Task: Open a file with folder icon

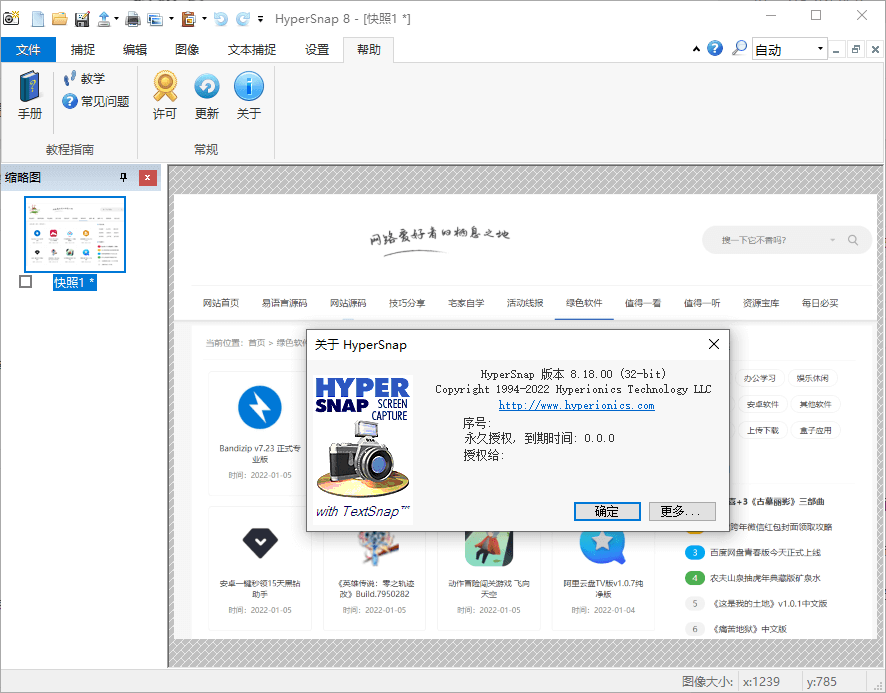Action: pos(59,19)
